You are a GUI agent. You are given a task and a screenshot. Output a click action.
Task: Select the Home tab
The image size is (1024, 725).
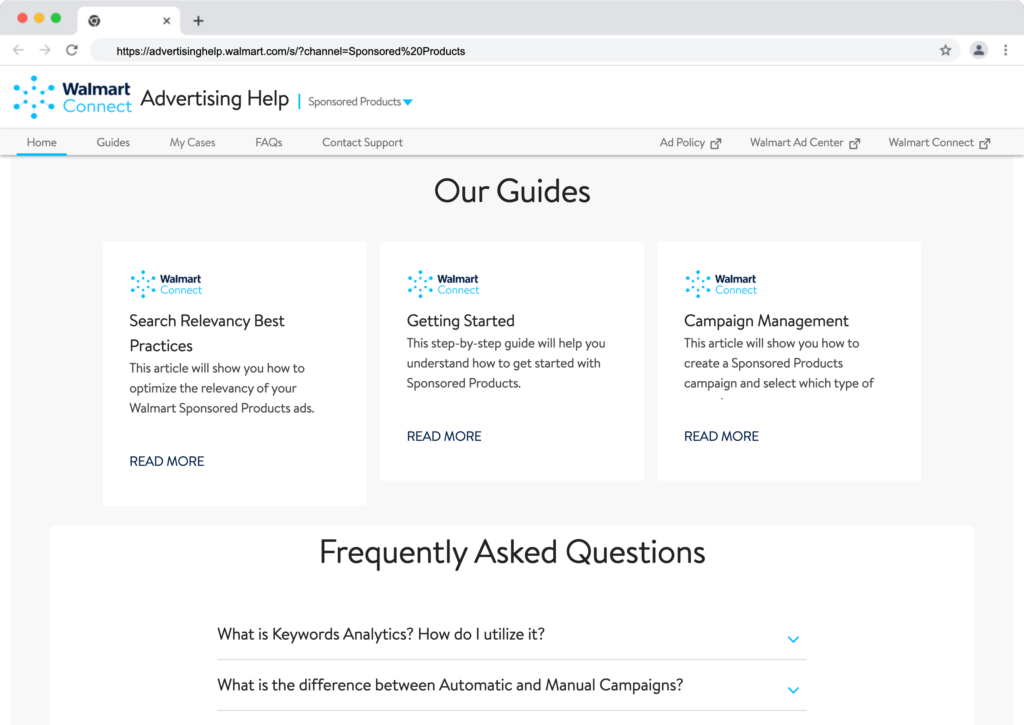click(x=42, y=142)
